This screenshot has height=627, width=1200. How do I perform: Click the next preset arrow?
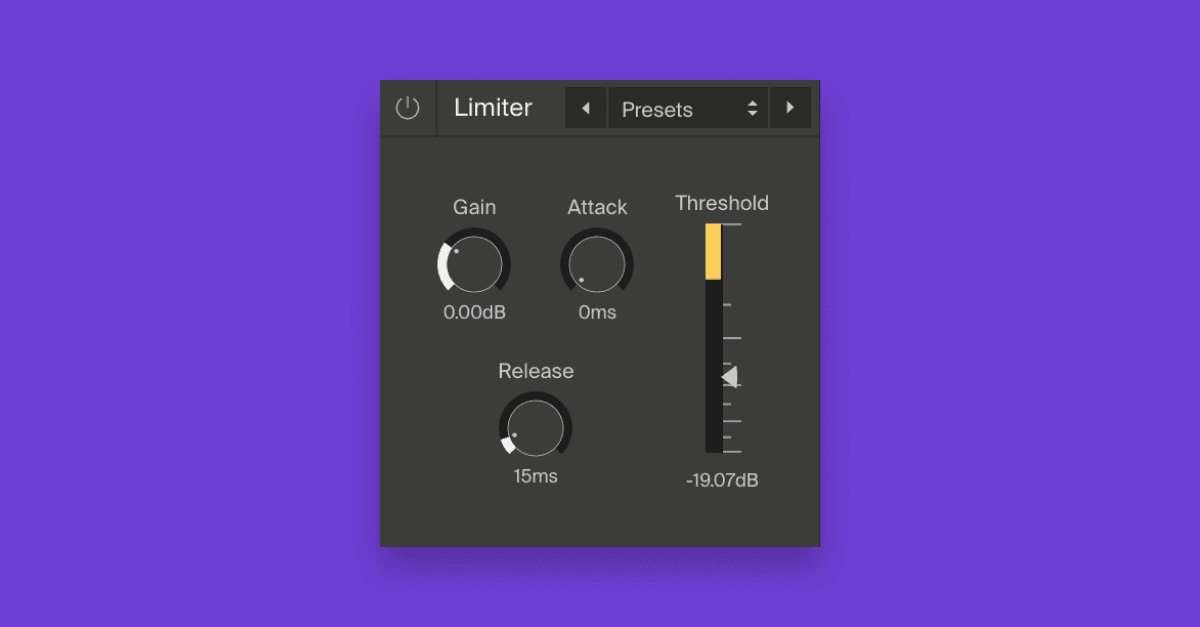(x=791, y=108)
